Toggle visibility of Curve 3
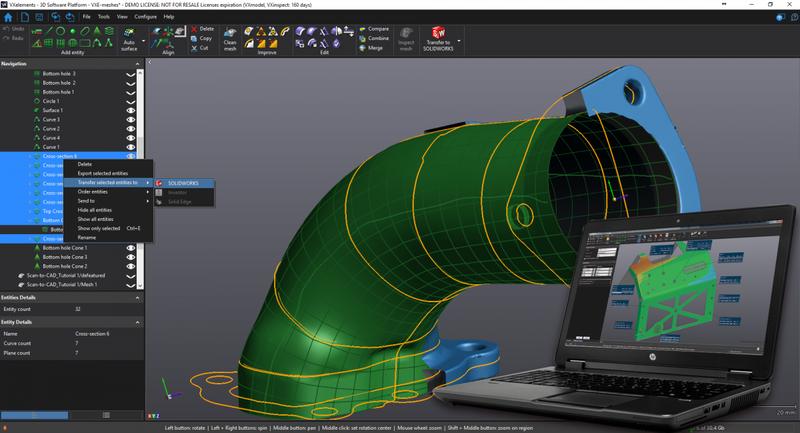This screenshot has width=800, height=433. 130,119
